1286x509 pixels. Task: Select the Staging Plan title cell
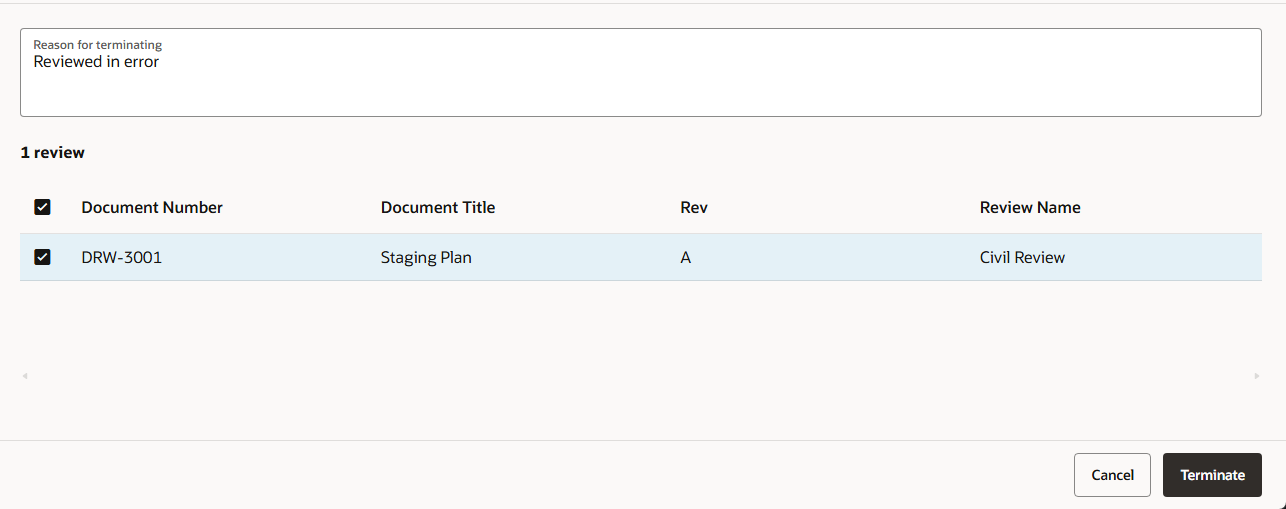426,258
